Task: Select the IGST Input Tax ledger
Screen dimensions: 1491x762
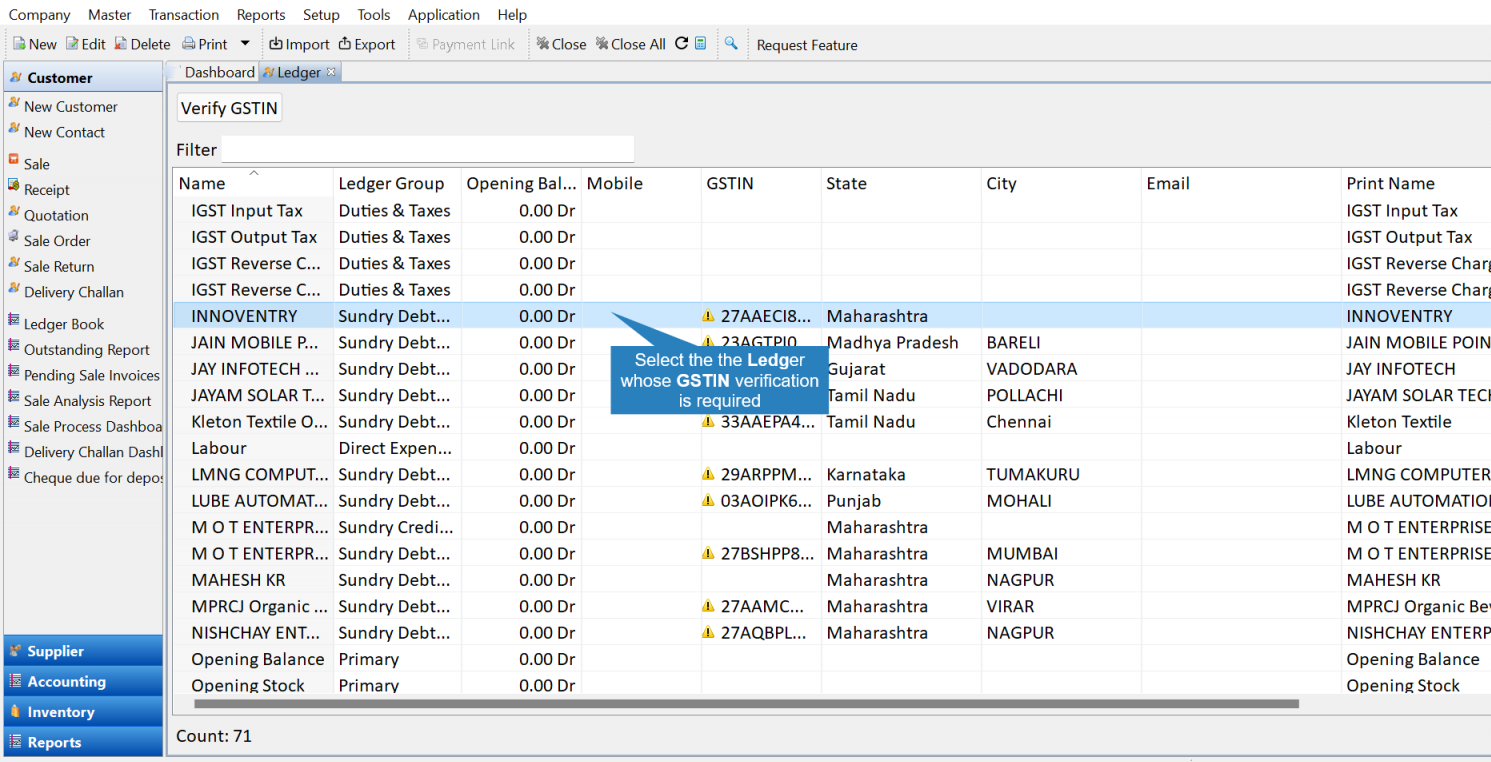Action: [x=832, y=211]
